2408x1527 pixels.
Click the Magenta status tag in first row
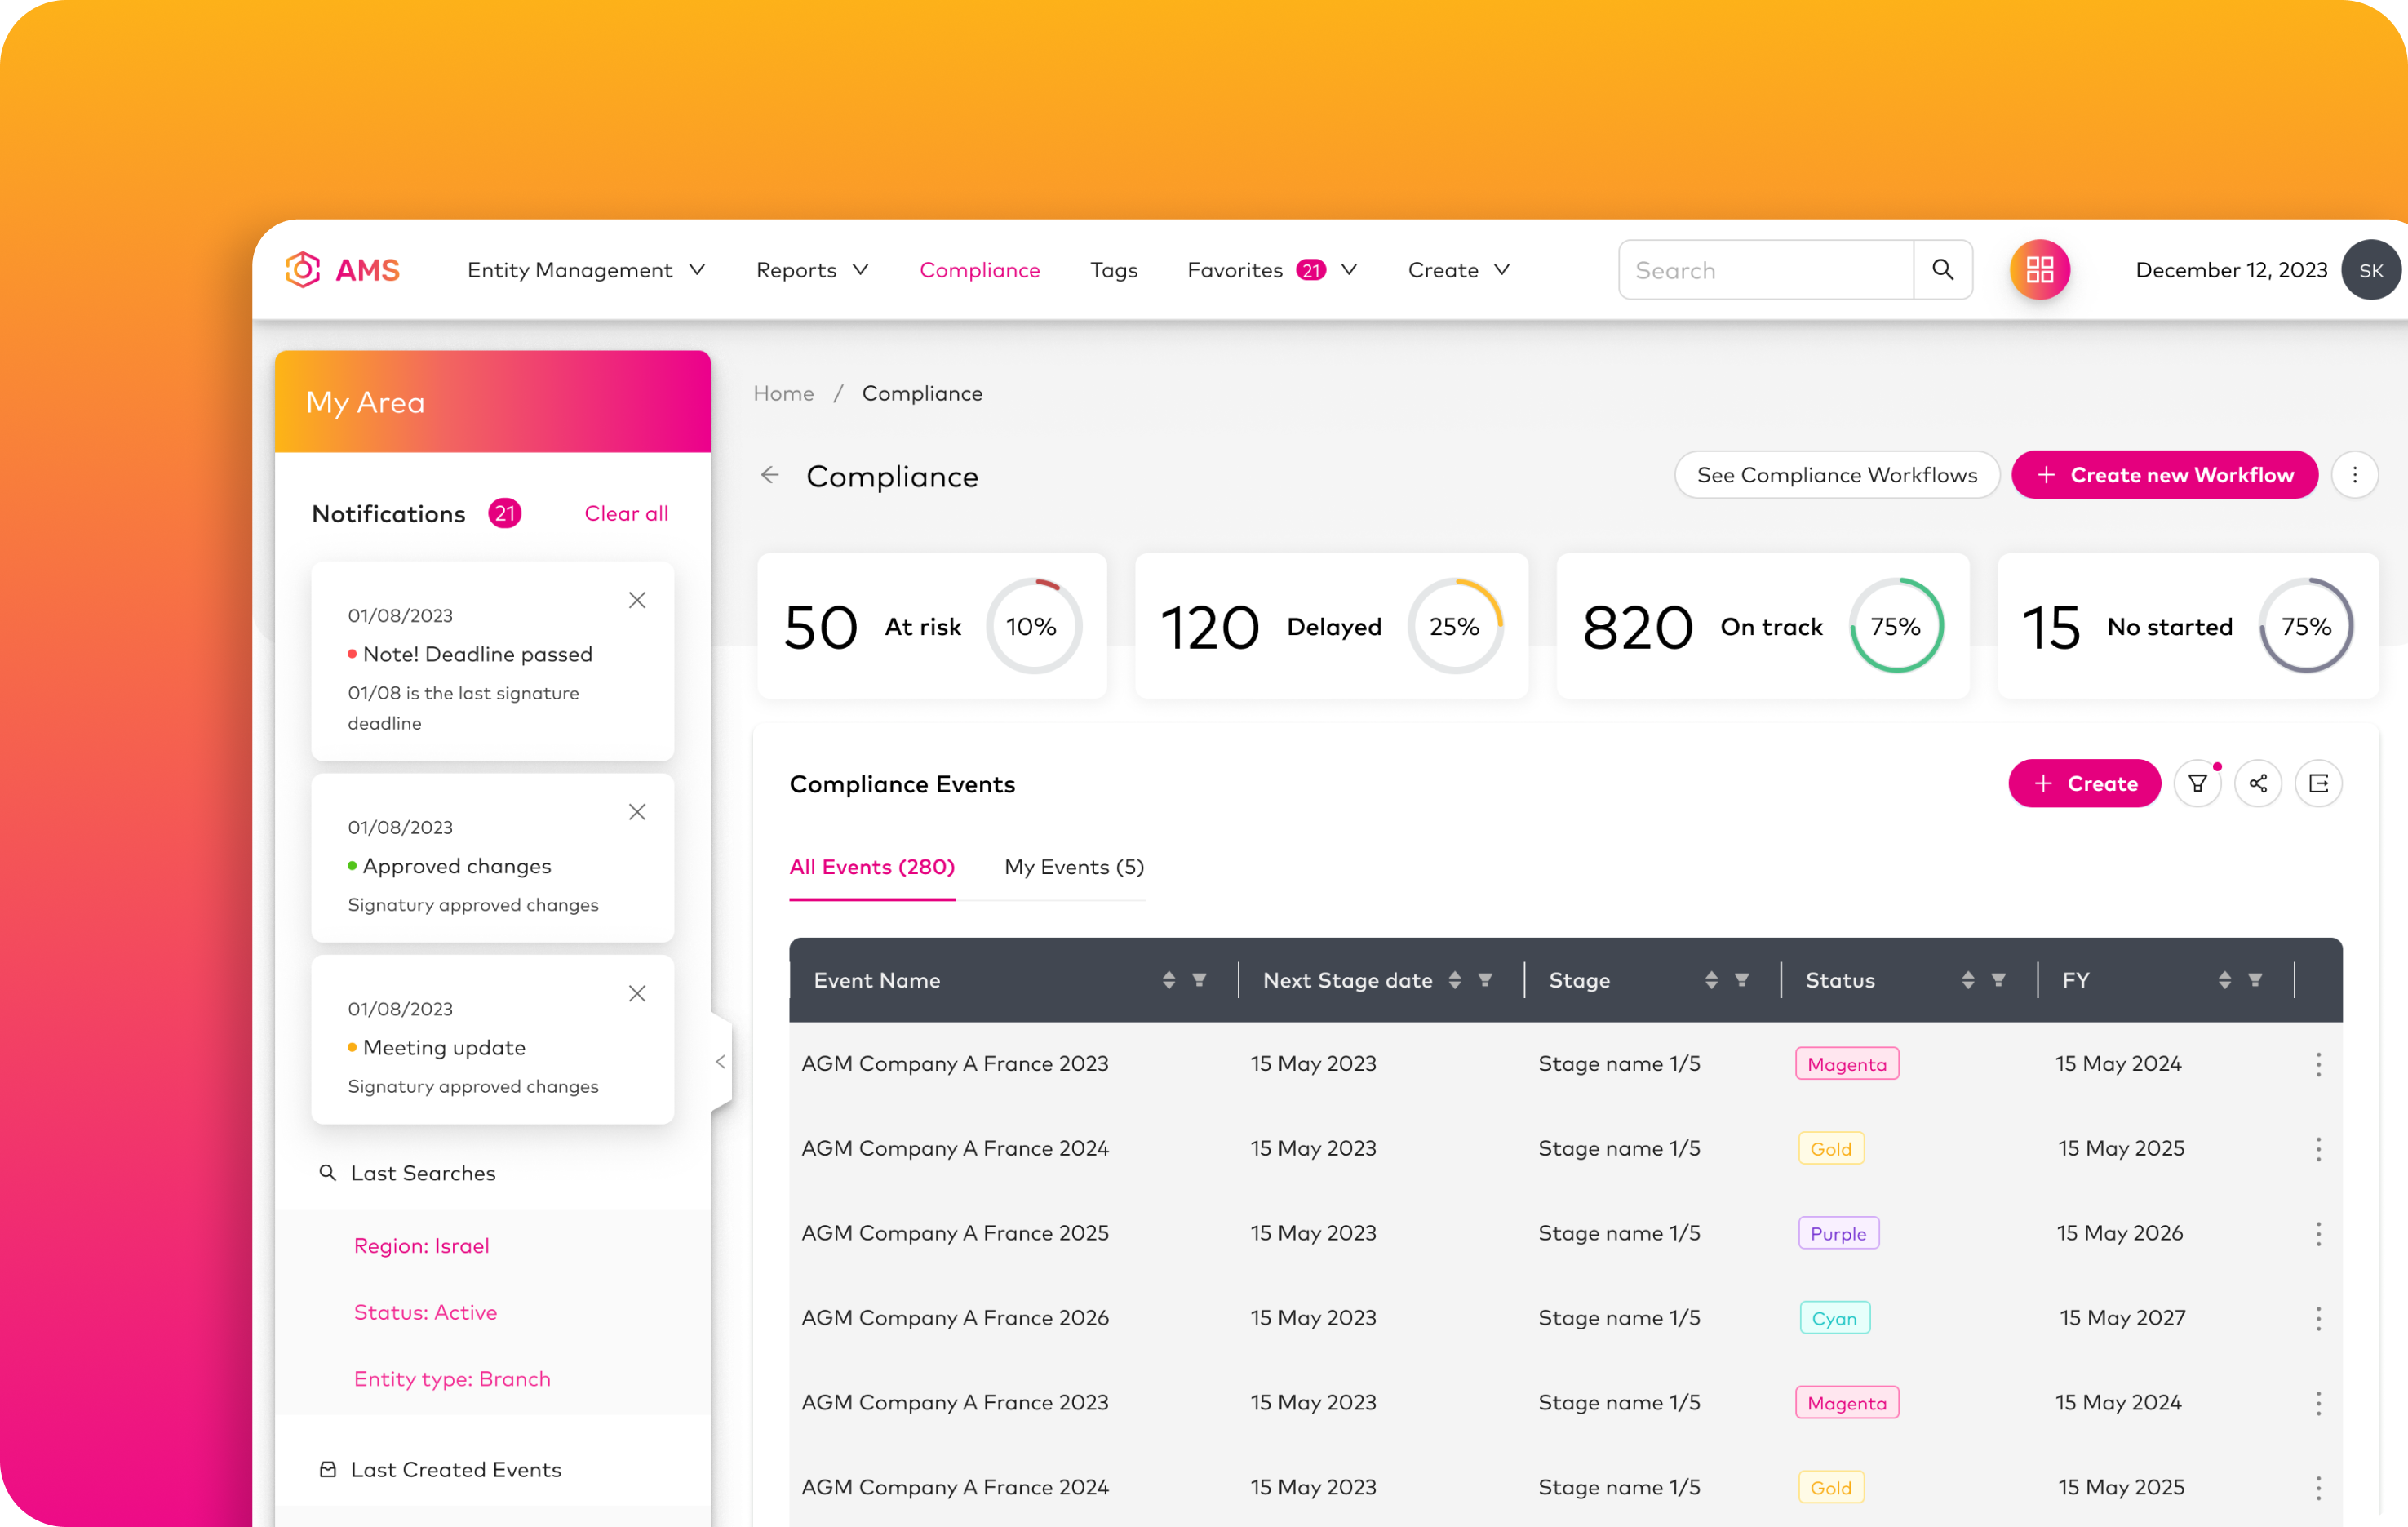click(1846, 1064)
